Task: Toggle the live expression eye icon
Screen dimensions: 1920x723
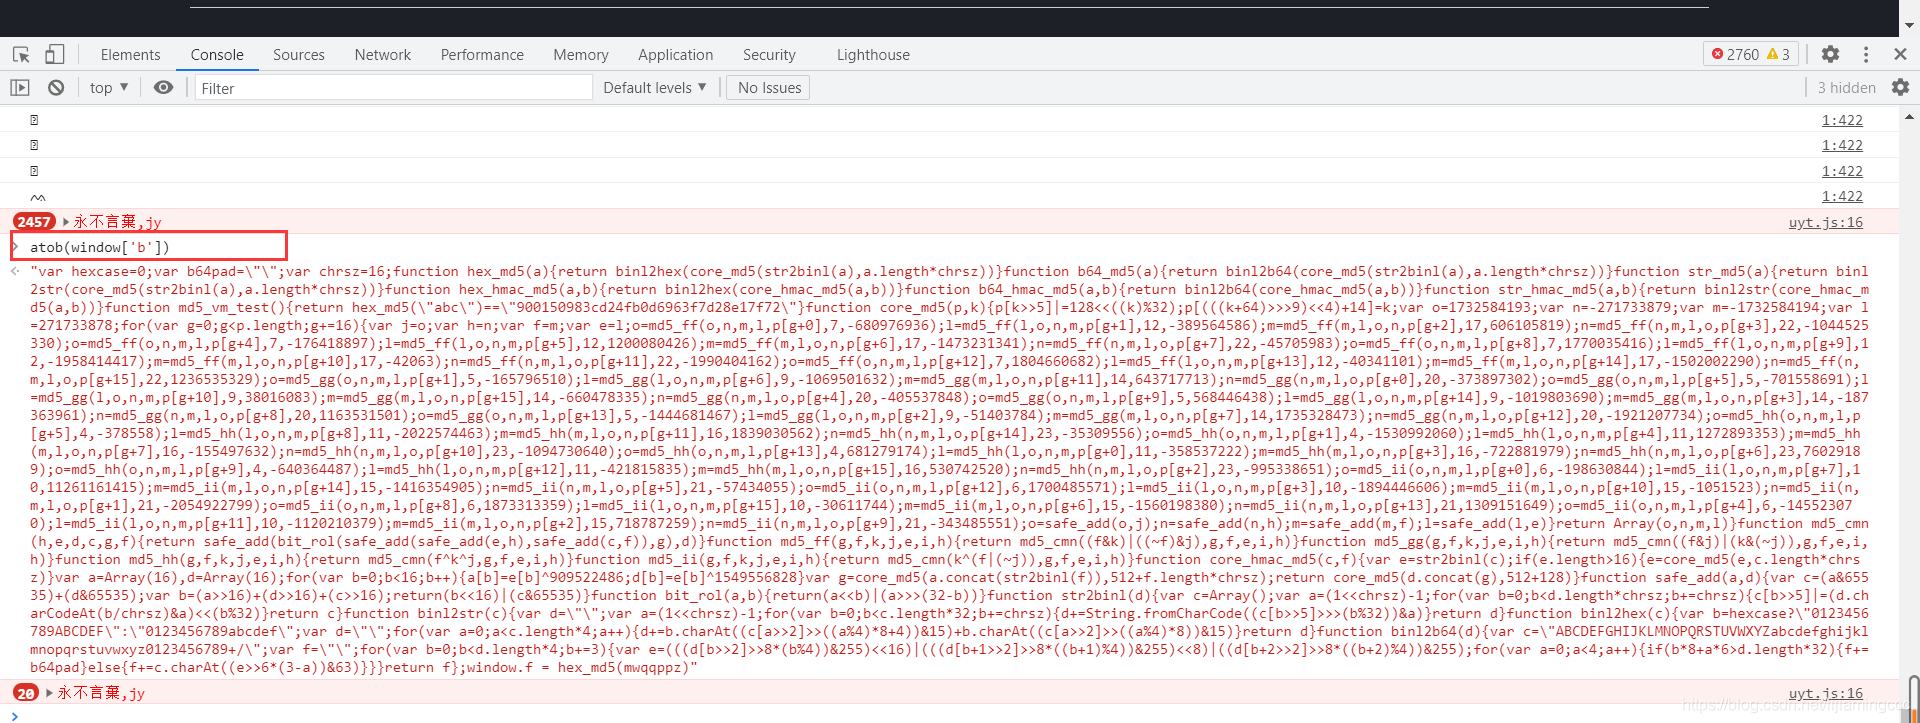Action: pyautogui.click(x=163, y=88)
